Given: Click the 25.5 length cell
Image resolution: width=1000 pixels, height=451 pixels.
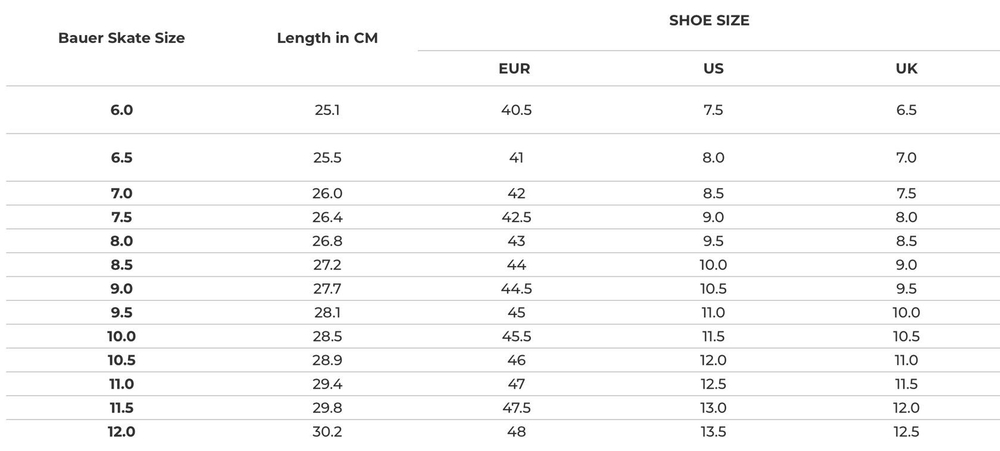Looking at the screenshot, I should click(327, 158).
